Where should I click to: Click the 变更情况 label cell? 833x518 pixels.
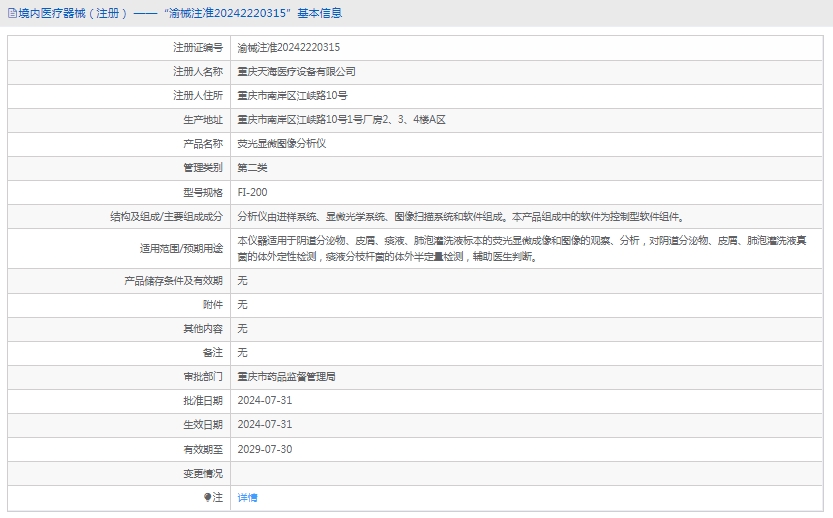[202, 473]
